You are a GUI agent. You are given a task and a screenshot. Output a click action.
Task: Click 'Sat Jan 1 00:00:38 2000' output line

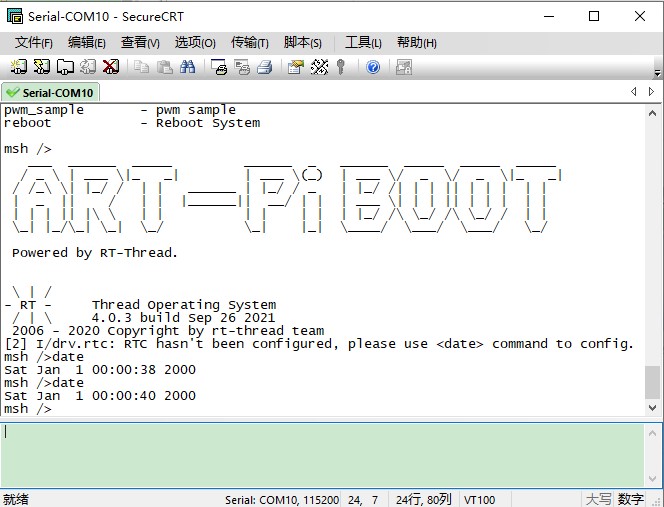pos(100,370)
